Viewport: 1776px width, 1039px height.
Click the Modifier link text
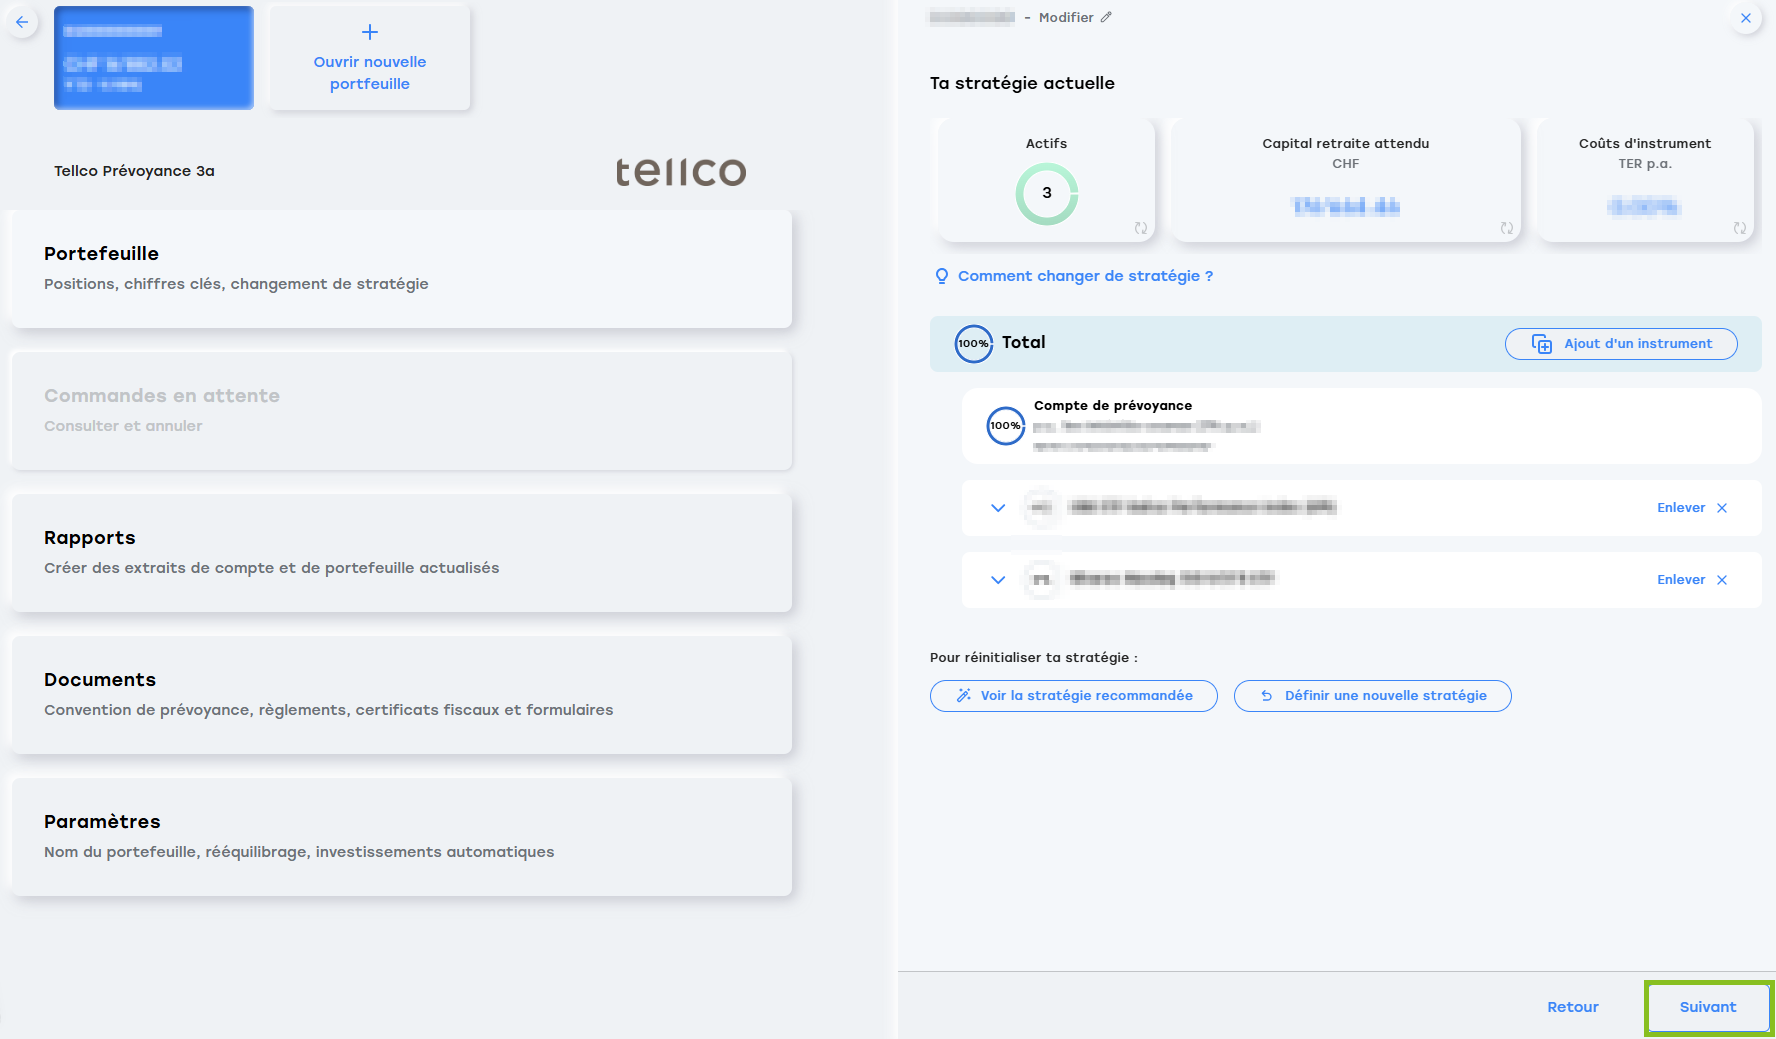[1066, 17]
